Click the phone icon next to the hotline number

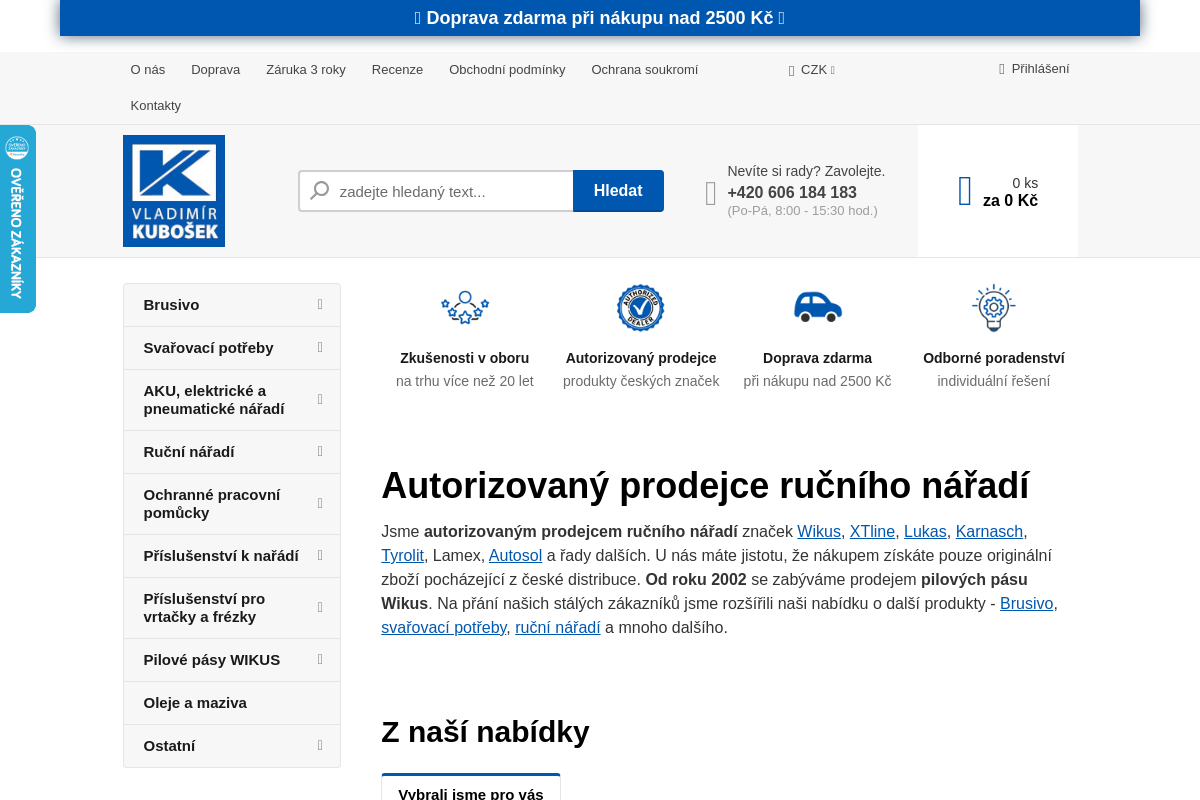[x=710, y=192]
